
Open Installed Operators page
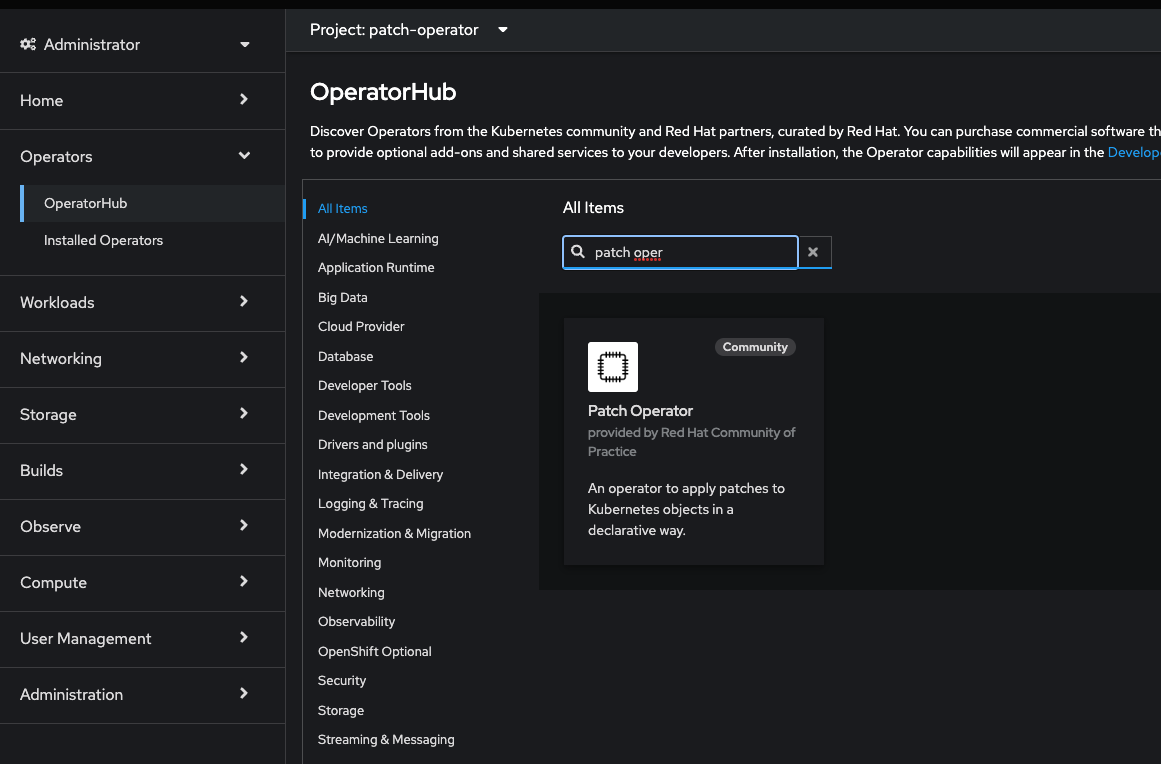click(103, 240)
